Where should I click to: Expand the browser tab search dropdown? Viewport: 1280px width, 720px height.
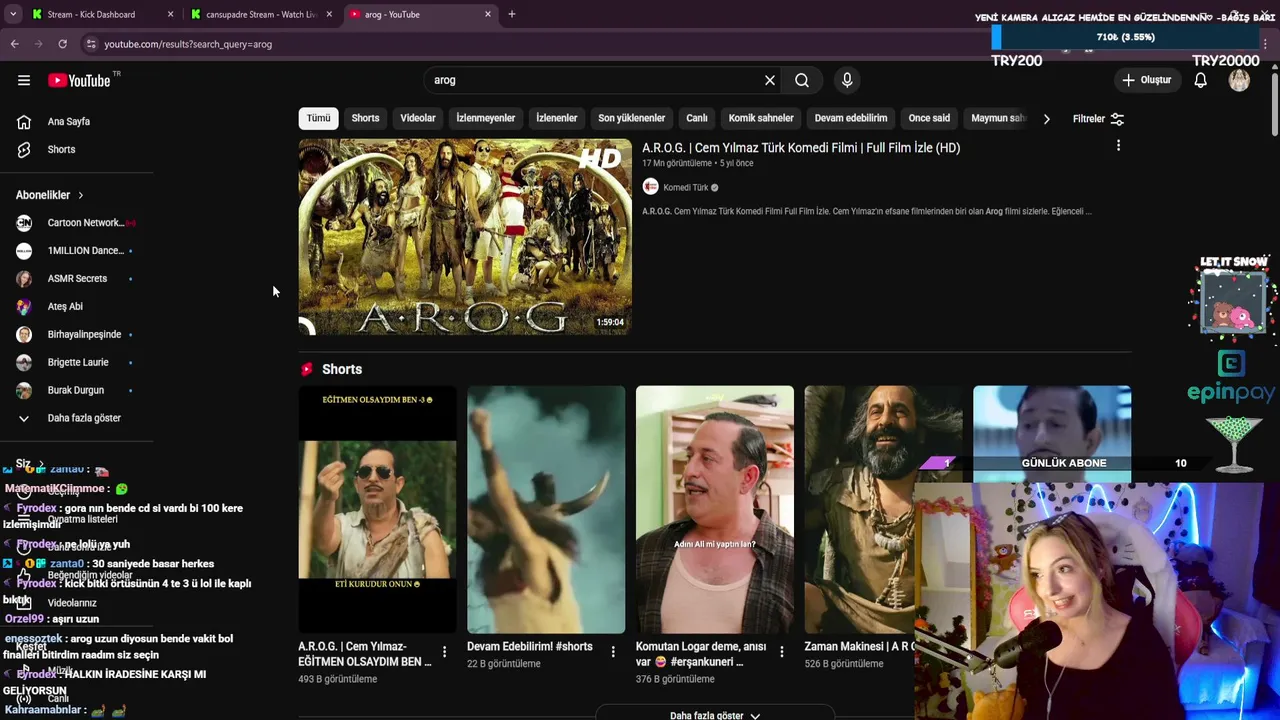pyautogui.click(x=12, y=14)
